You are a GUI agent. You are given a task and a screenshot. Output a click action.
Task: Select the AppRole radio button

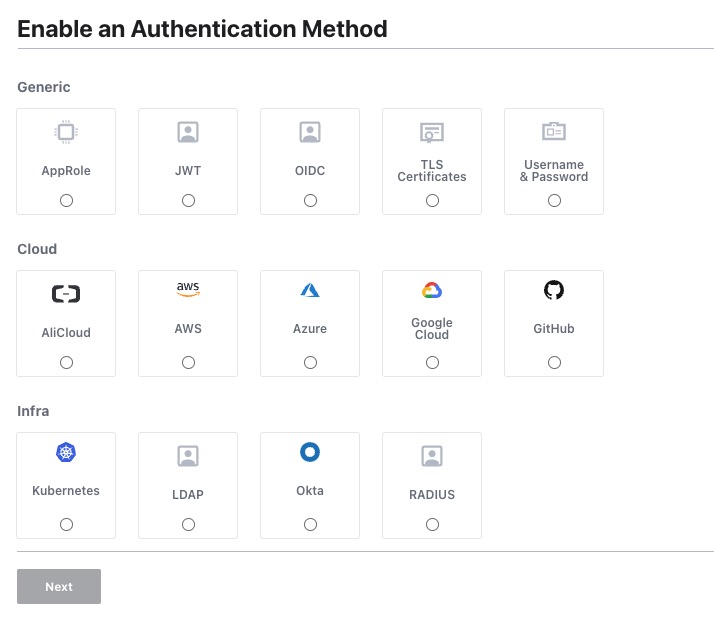[66, 200]
